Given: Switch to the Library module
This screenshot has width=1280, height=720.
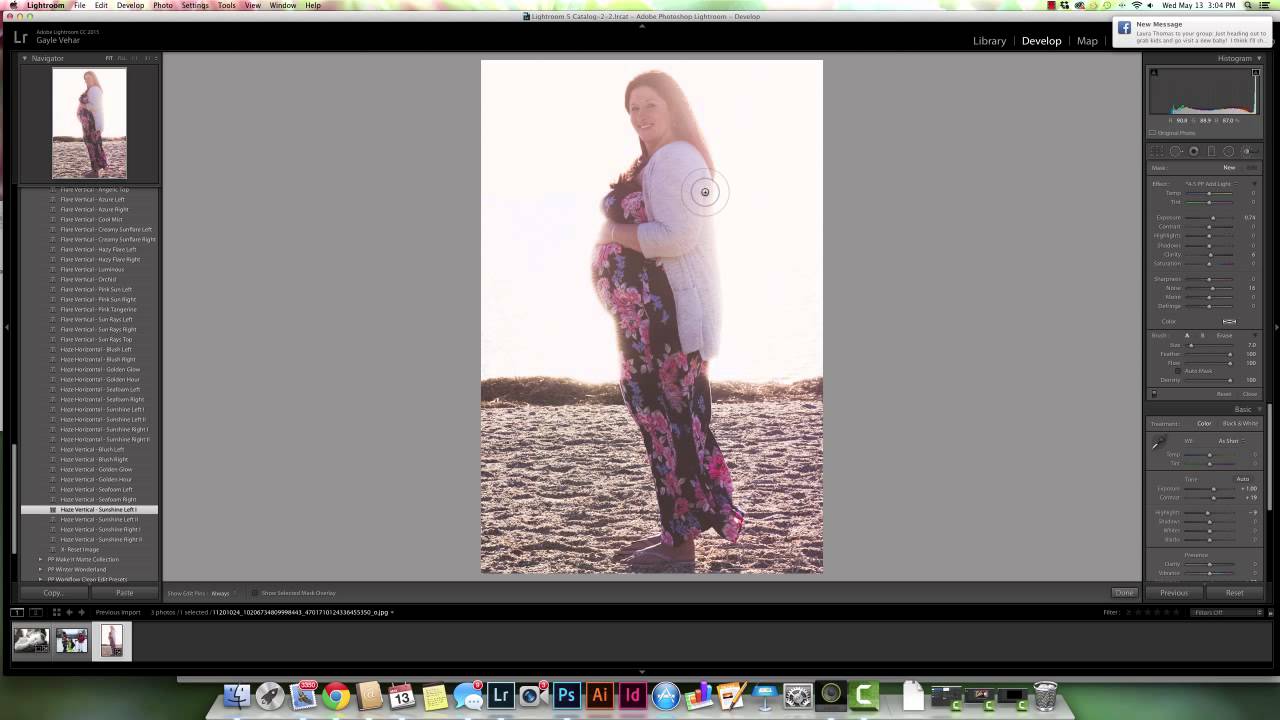Looking at the screenshot, I should click(989, 41).
